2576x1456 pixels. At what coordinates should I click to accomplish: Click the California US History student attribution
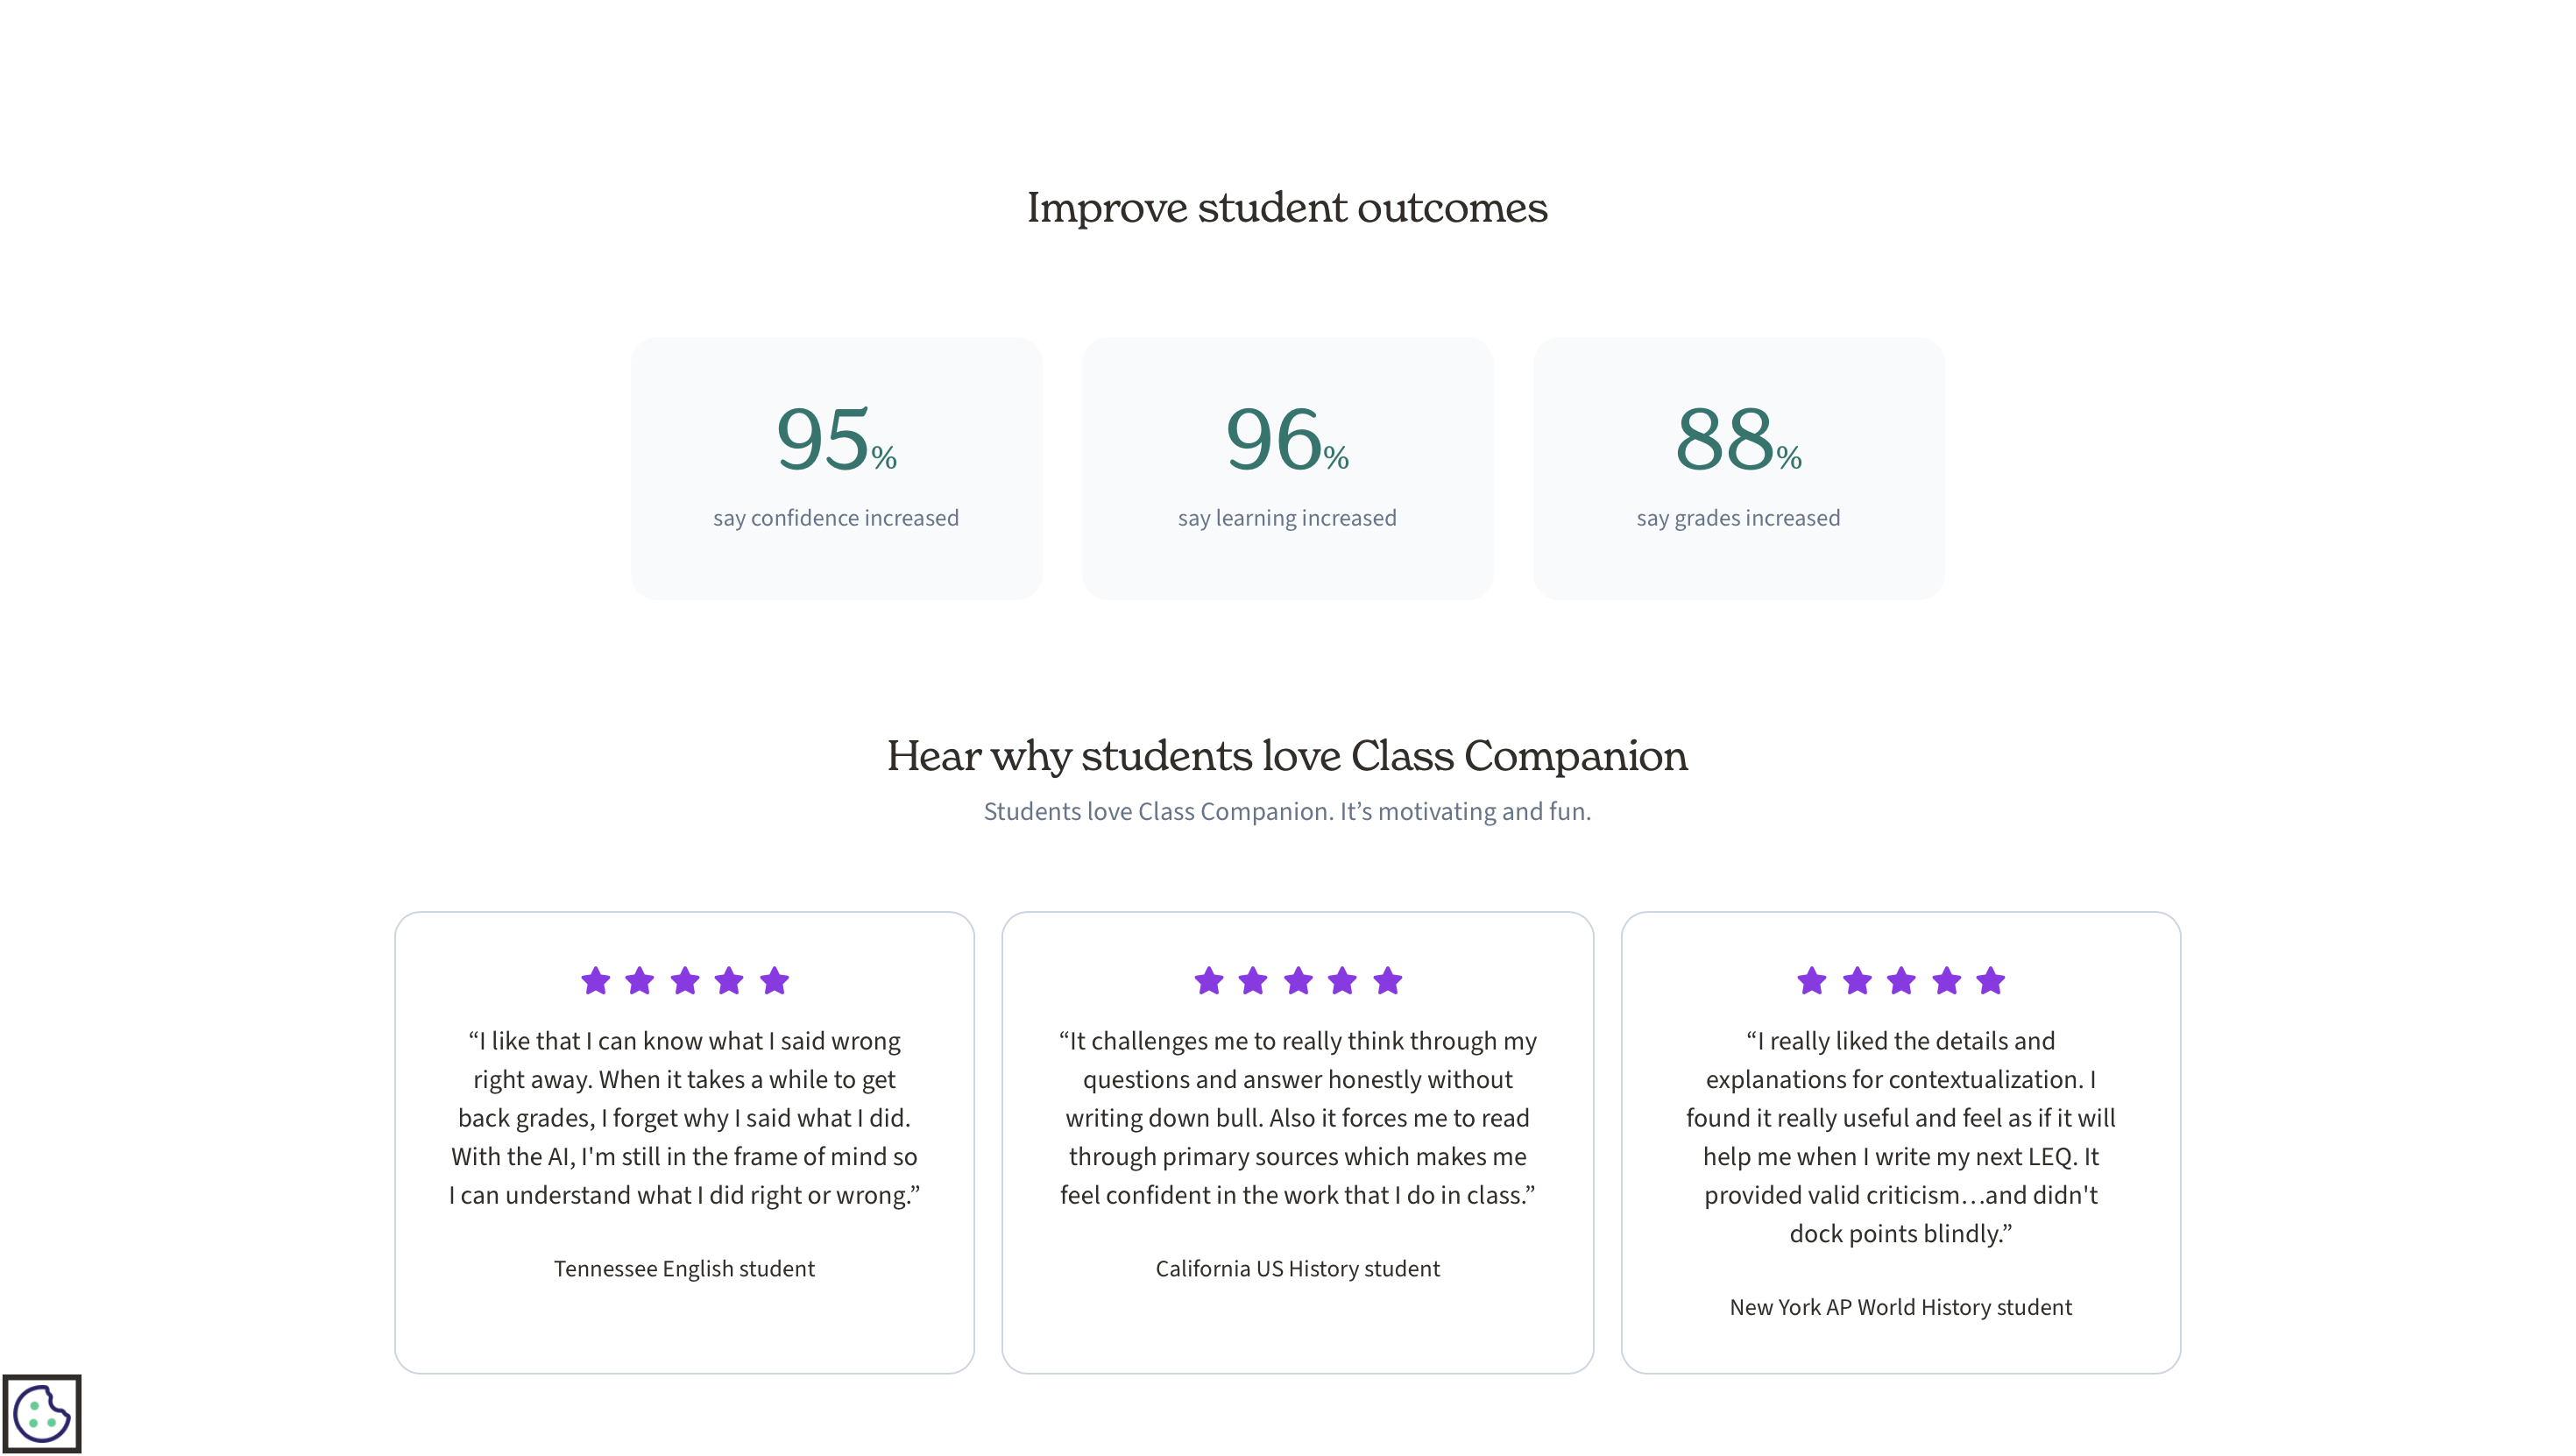1297,1268
